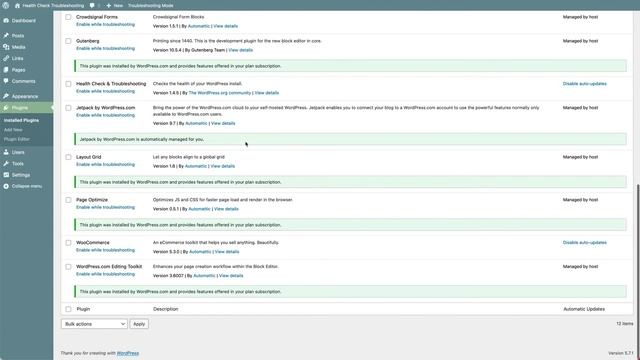Tick the Gutenberg plugin checkbox
The width and height of the screenshot is (640, 360).
pos(68,41)
